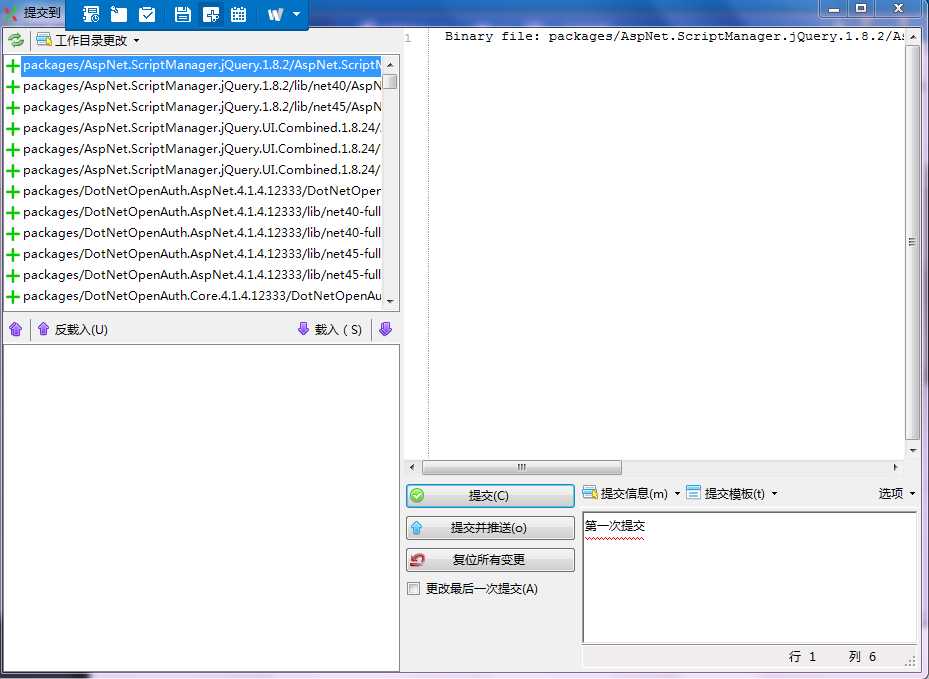Select the jQuery.1.8.2/lib/net40/AspN file row
This screenshot has height=679, width=929.
tap(201, 87)
